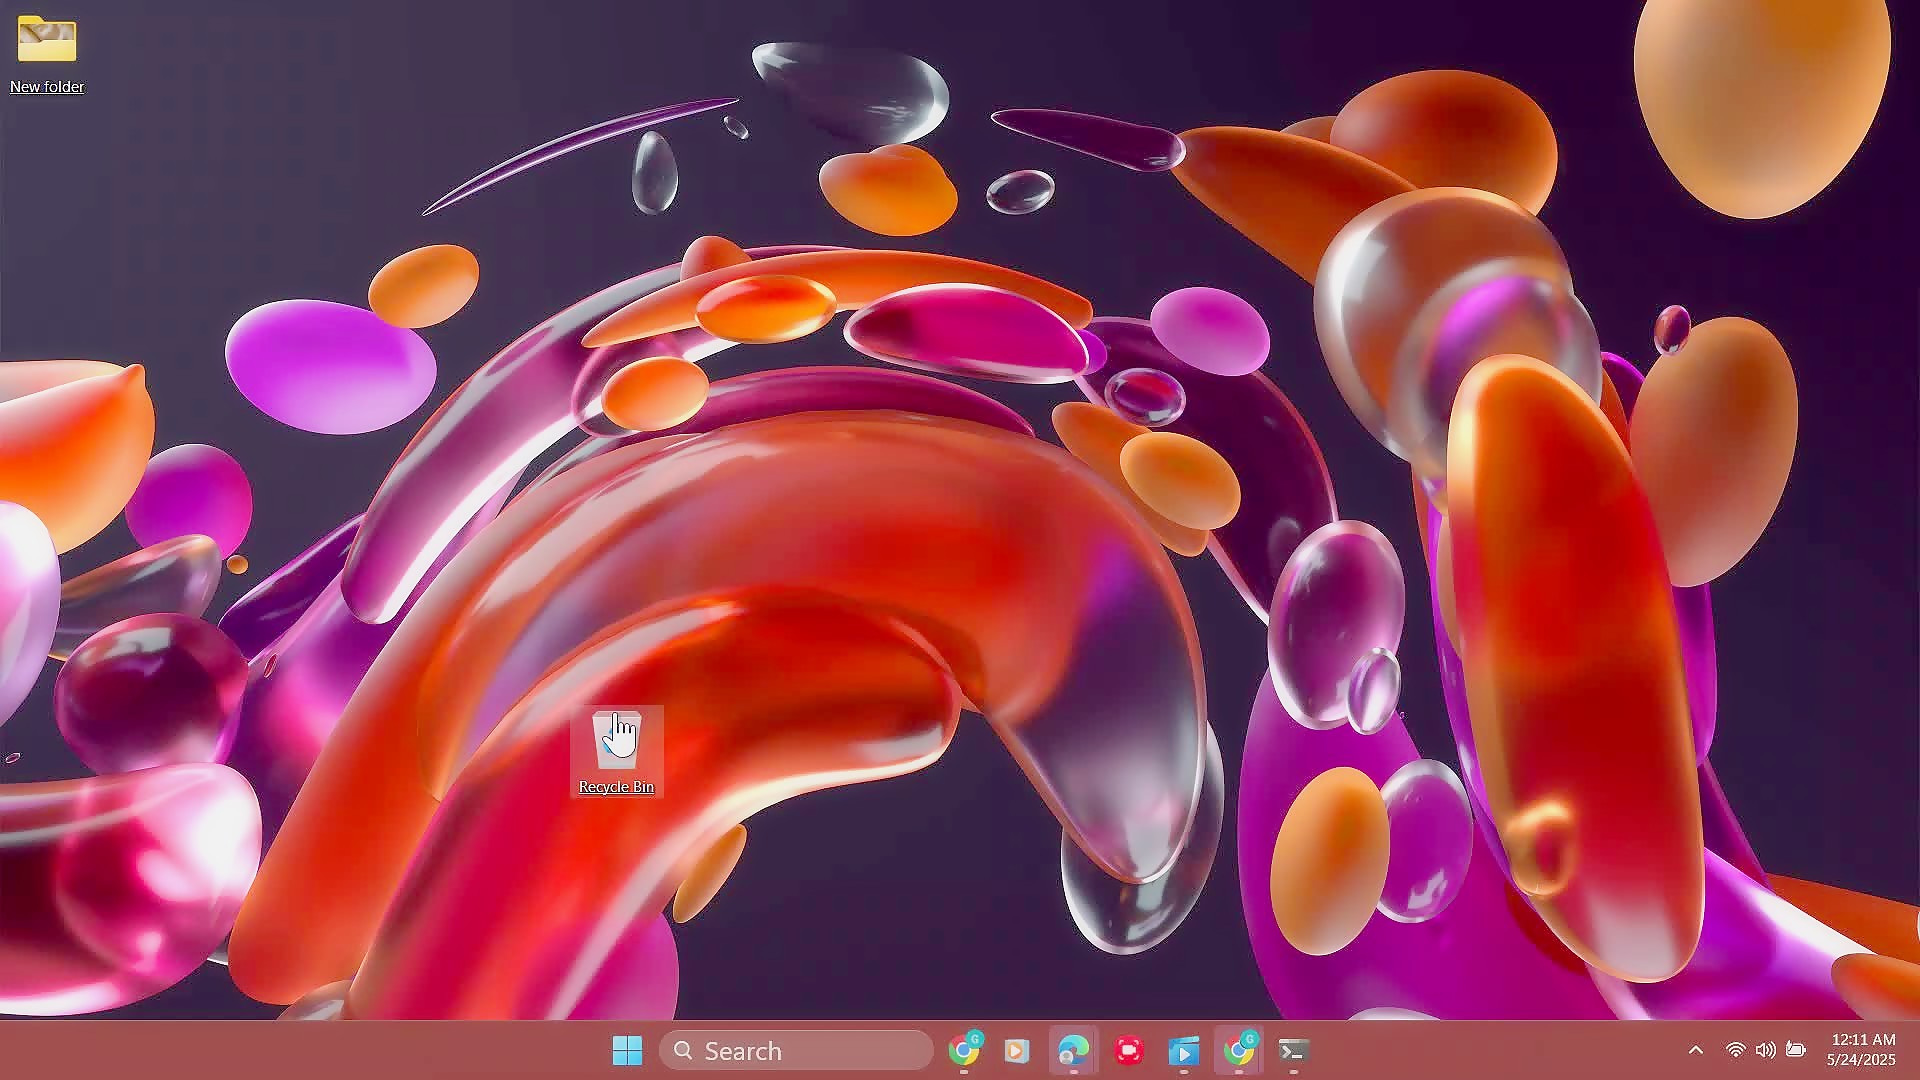Open the Terminal taskbar icon
Image resolution: width=1920 pixels, height=1080 pixels.
1294,1050
